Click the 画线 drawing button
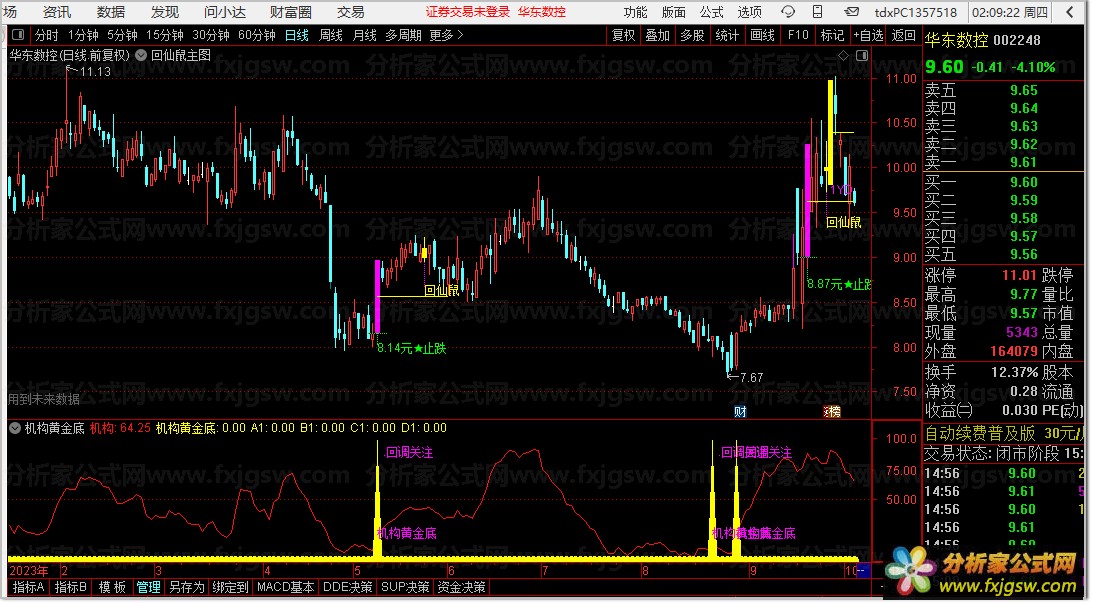The width and height of the screenshot is (1093, 603). point(763,35)
